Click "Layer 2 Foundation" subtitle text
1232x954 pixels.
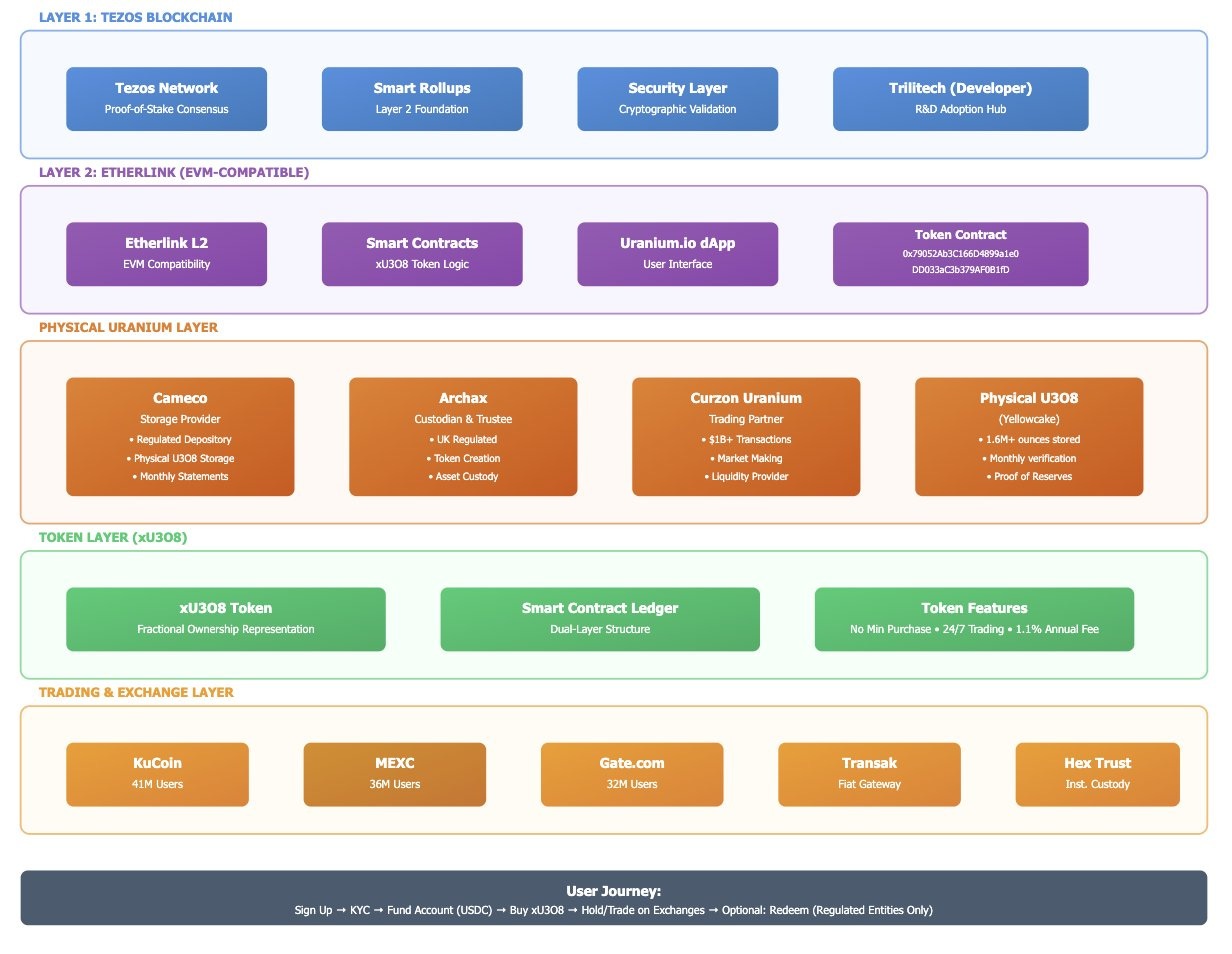tap(422, 109)
